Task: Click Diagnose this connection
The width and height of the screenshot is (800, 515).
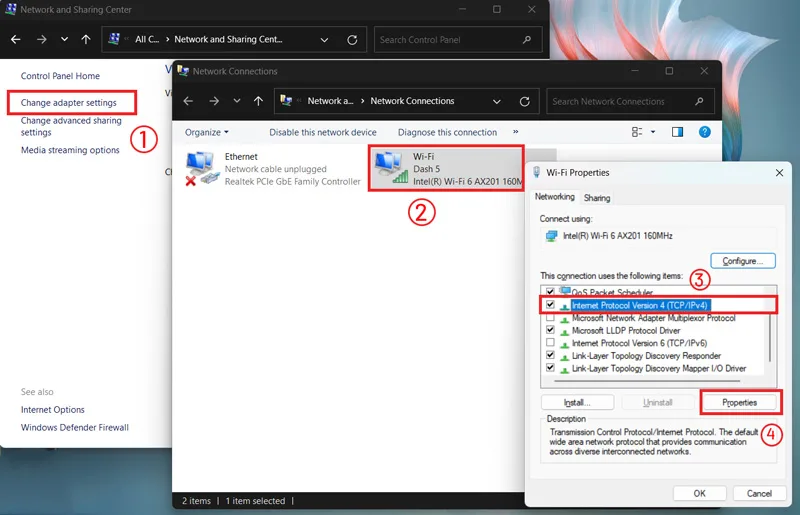Action: pyautogui.click(x=447, y=132)
